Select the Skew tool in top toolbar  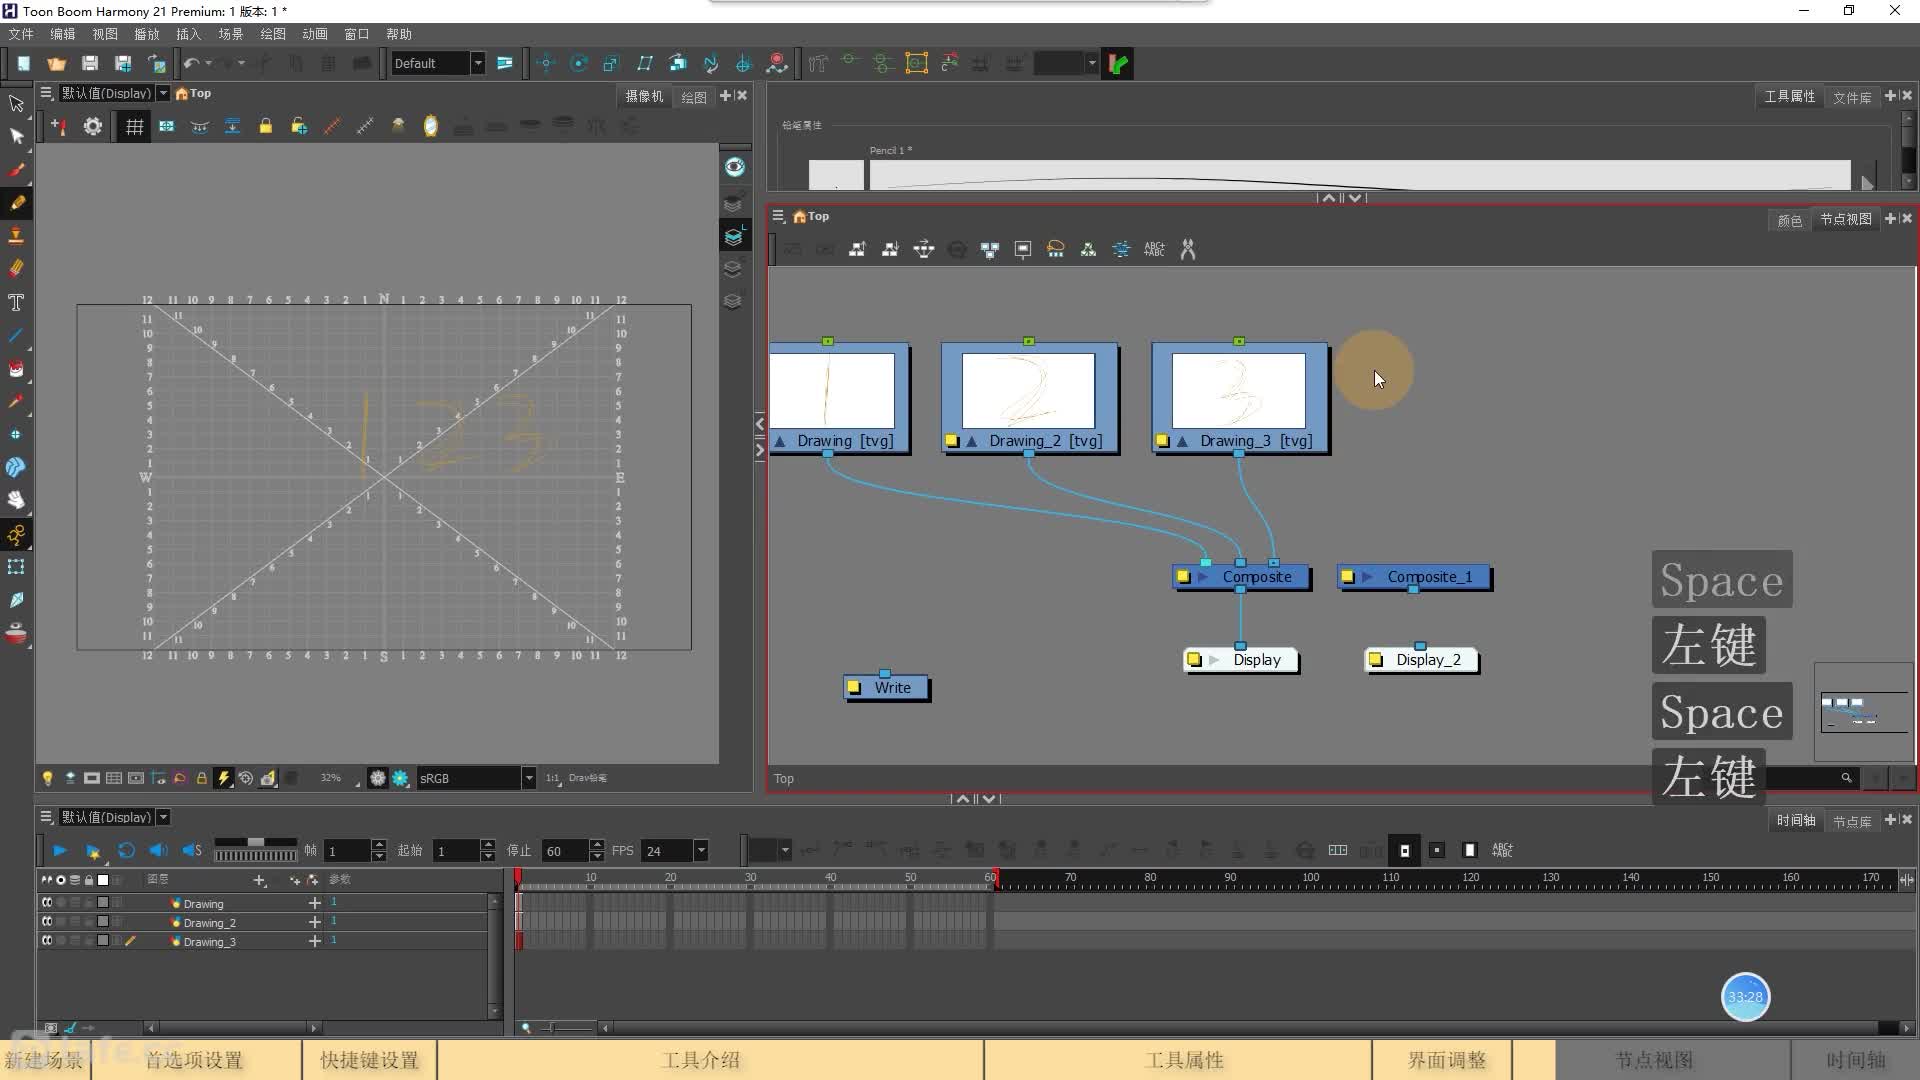(645, 63)
